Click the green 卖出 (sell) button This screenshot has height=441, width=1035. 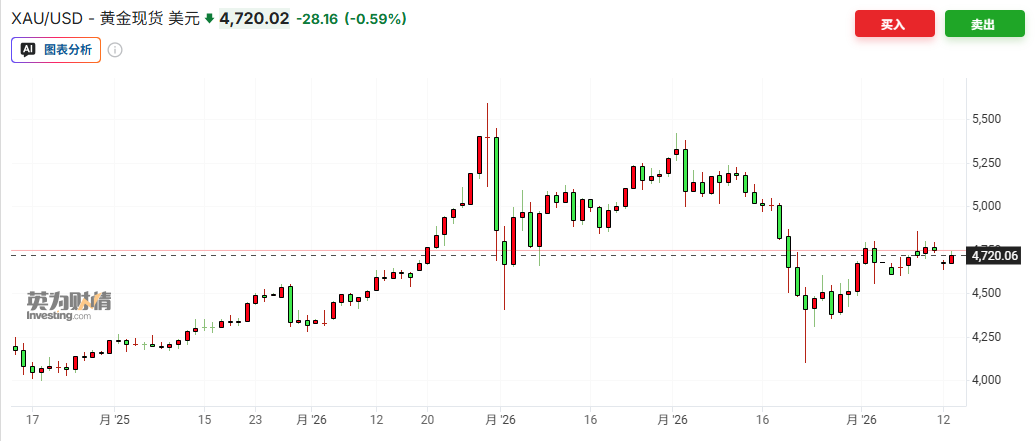984,24
